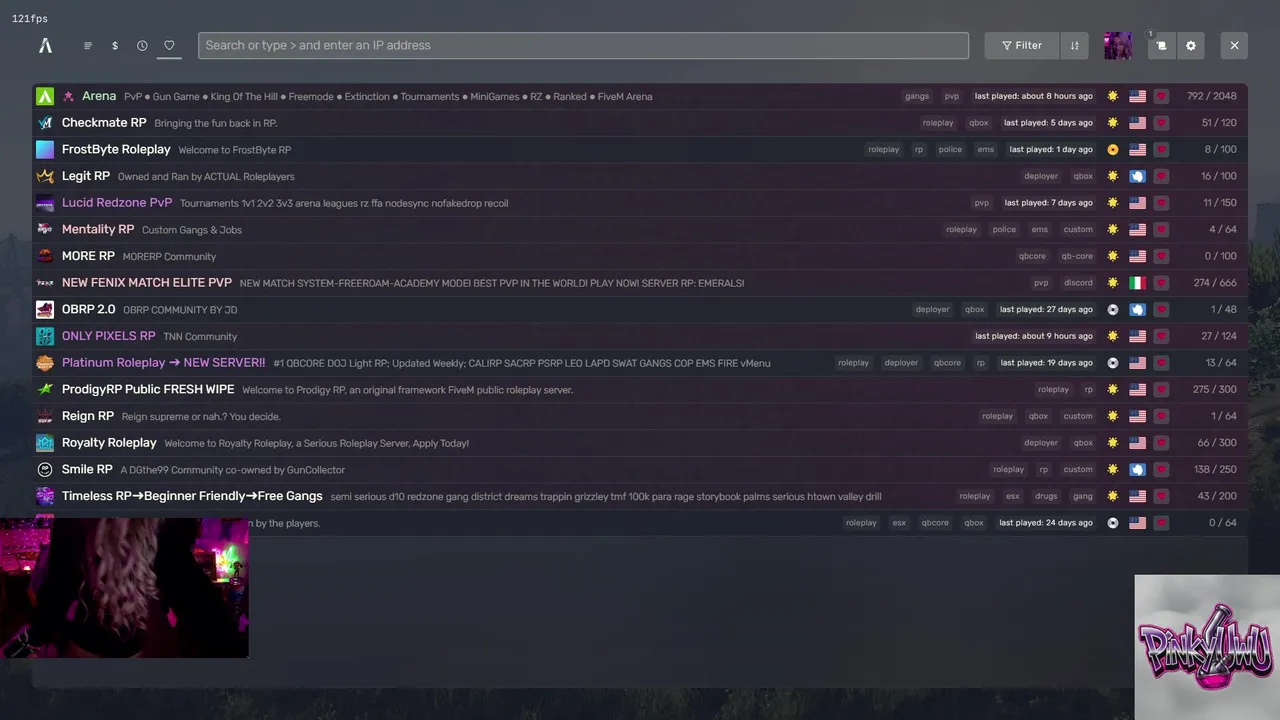Open the settings gear
1280x720 pixels.
click(x=1190, y=45)
